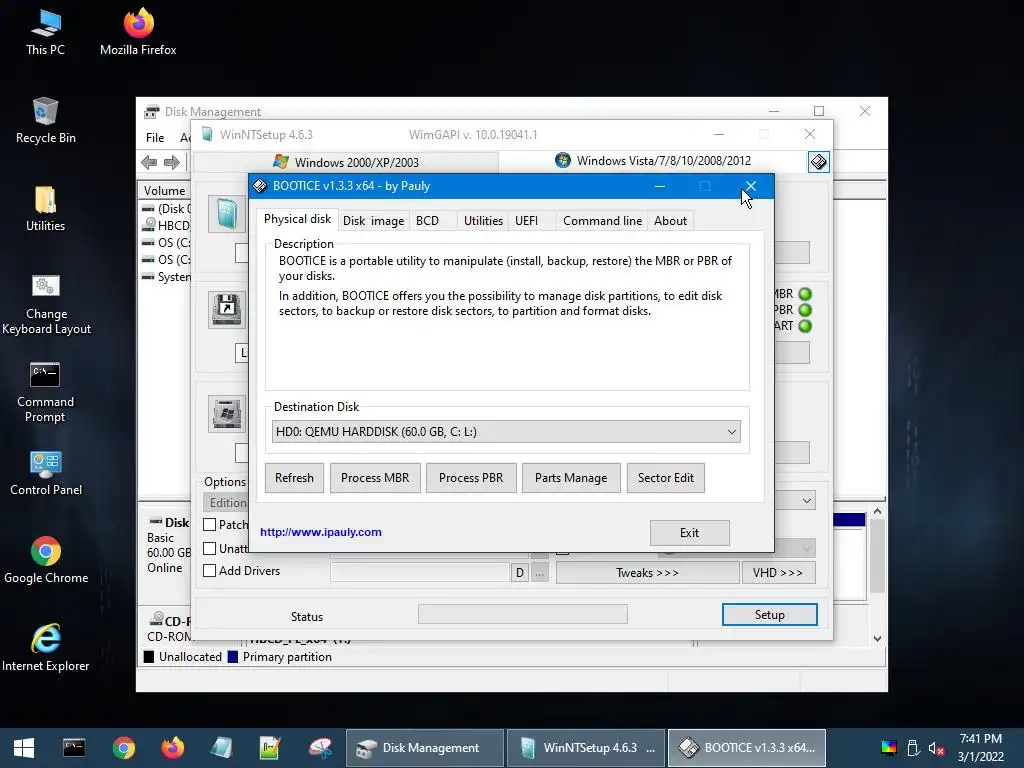Click Disk Management back arrow
Viewport: 1024px width, 768px height.
[149, 162]
